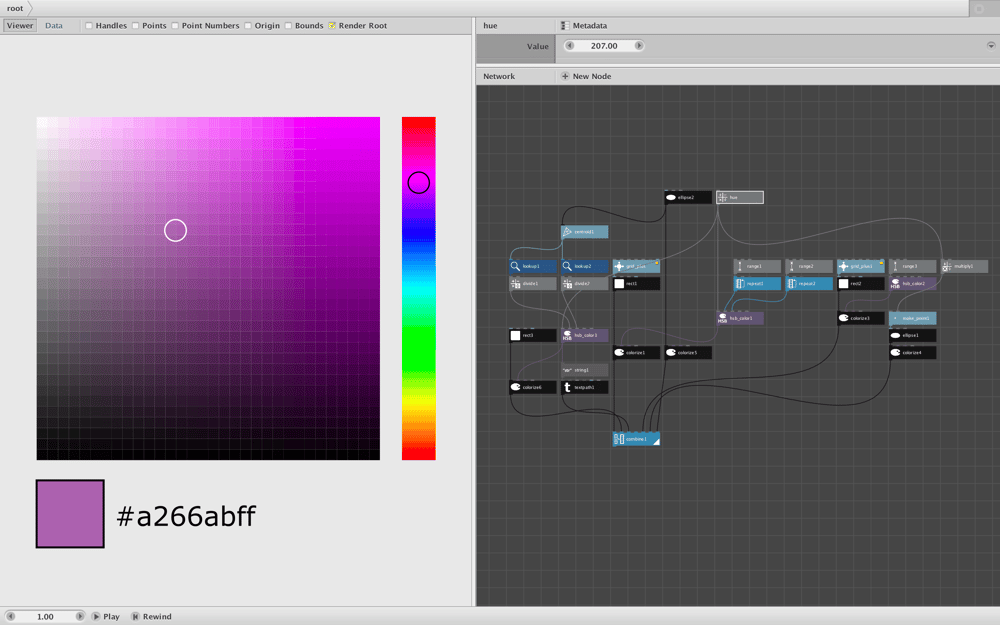
Task: Click the Network panel label
Action: 499,76
